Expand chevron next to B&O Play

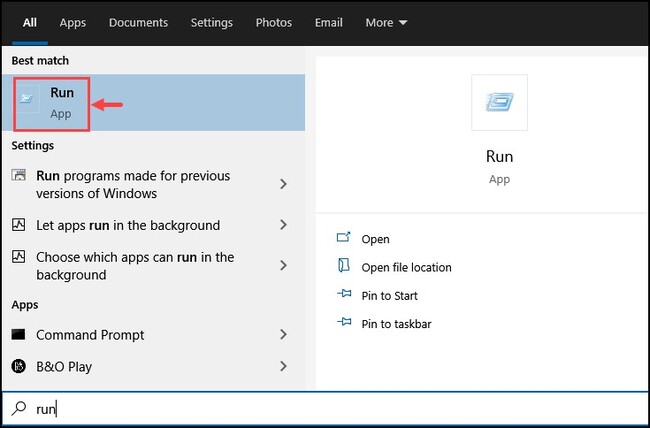tap(284, 366)
